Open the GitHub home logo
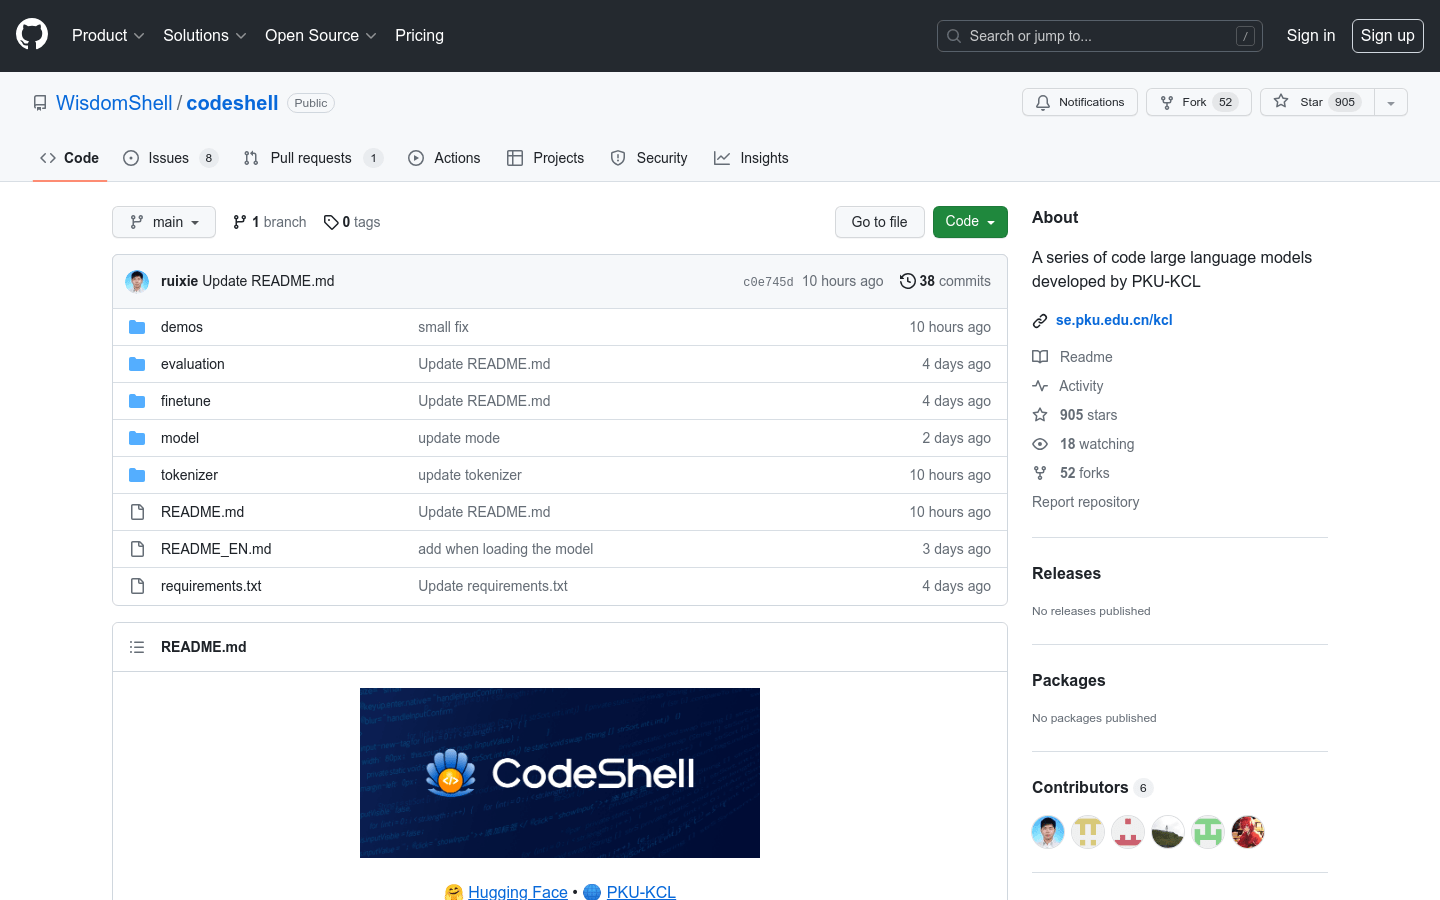Screen dimensions: 1440x900 pos(31,35)
